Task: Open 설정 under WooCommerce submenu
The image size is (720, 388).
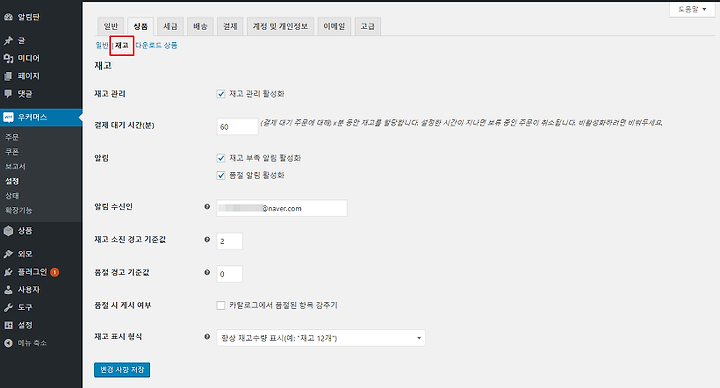Action: (x=12, y=181)
